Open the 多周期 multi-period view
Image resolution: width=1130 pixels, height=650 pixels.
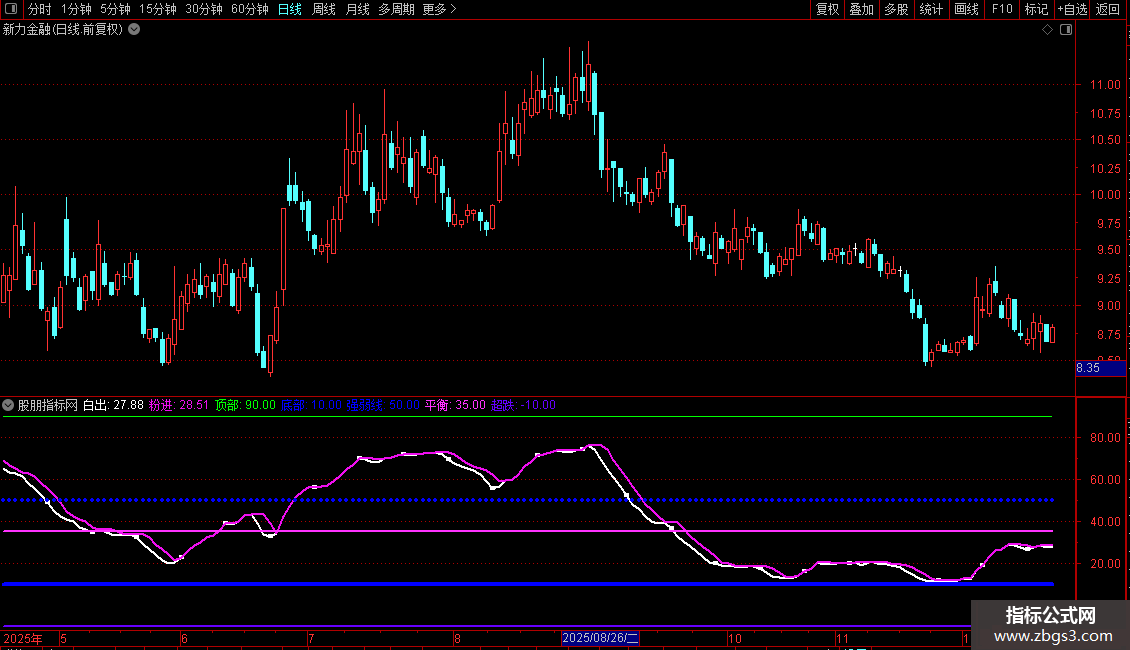(x=397, y=10)
